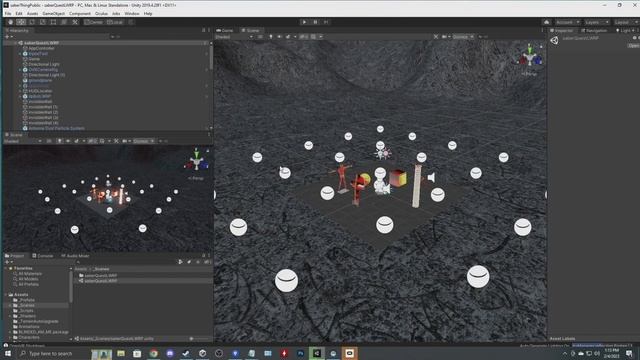640x360 pixels.
Task: Open Chrome from the taskbar
Action: pos(153,353)
